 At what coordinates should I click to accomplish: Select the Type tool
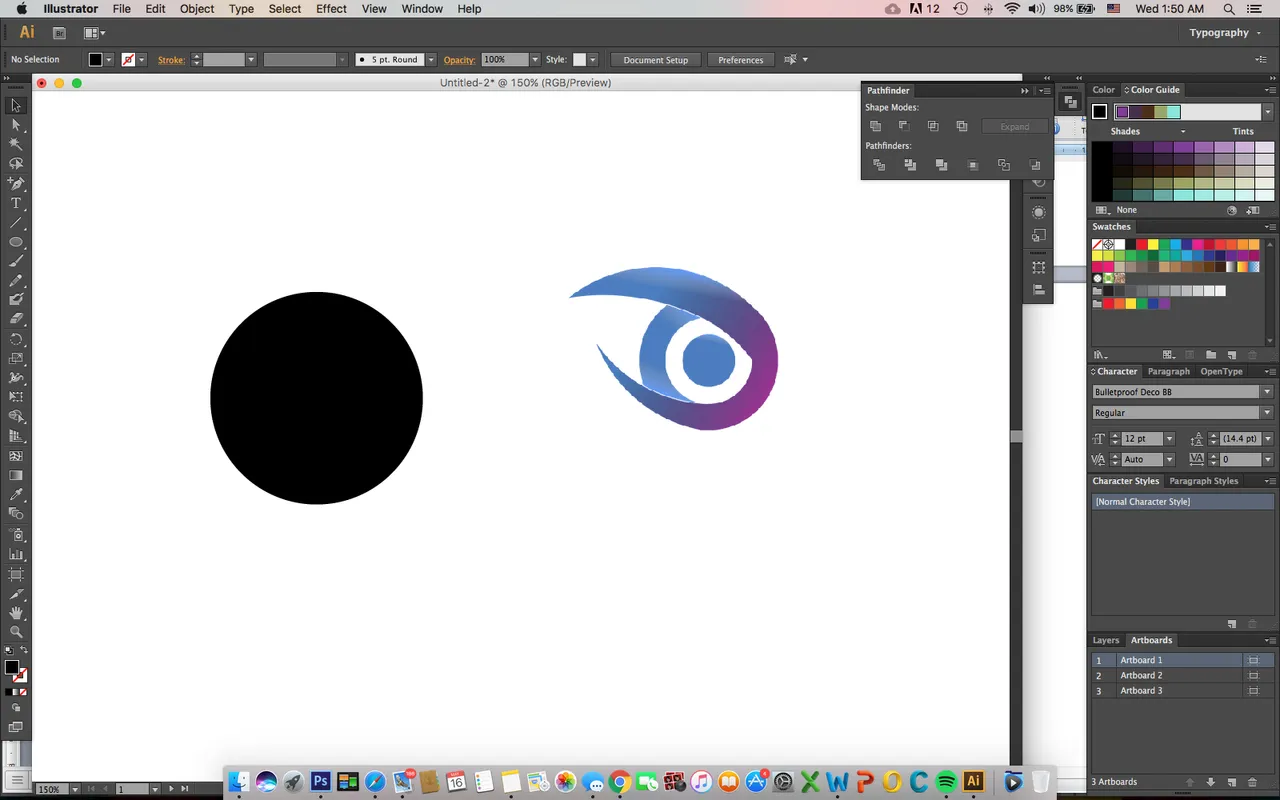16,203
